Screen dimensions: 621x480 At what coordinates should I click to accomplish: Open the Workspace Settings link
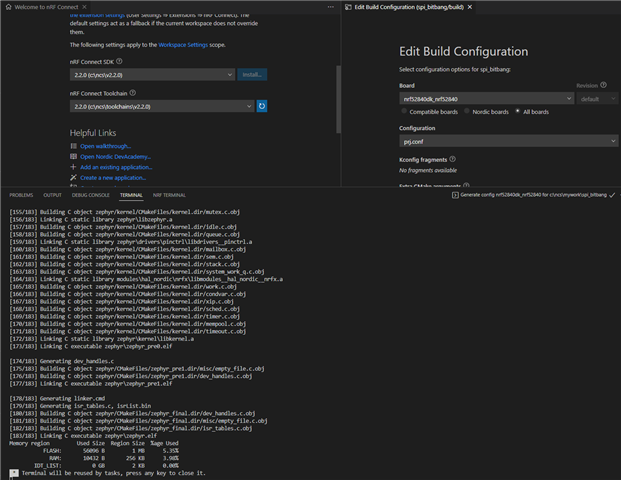click(183, 45)
